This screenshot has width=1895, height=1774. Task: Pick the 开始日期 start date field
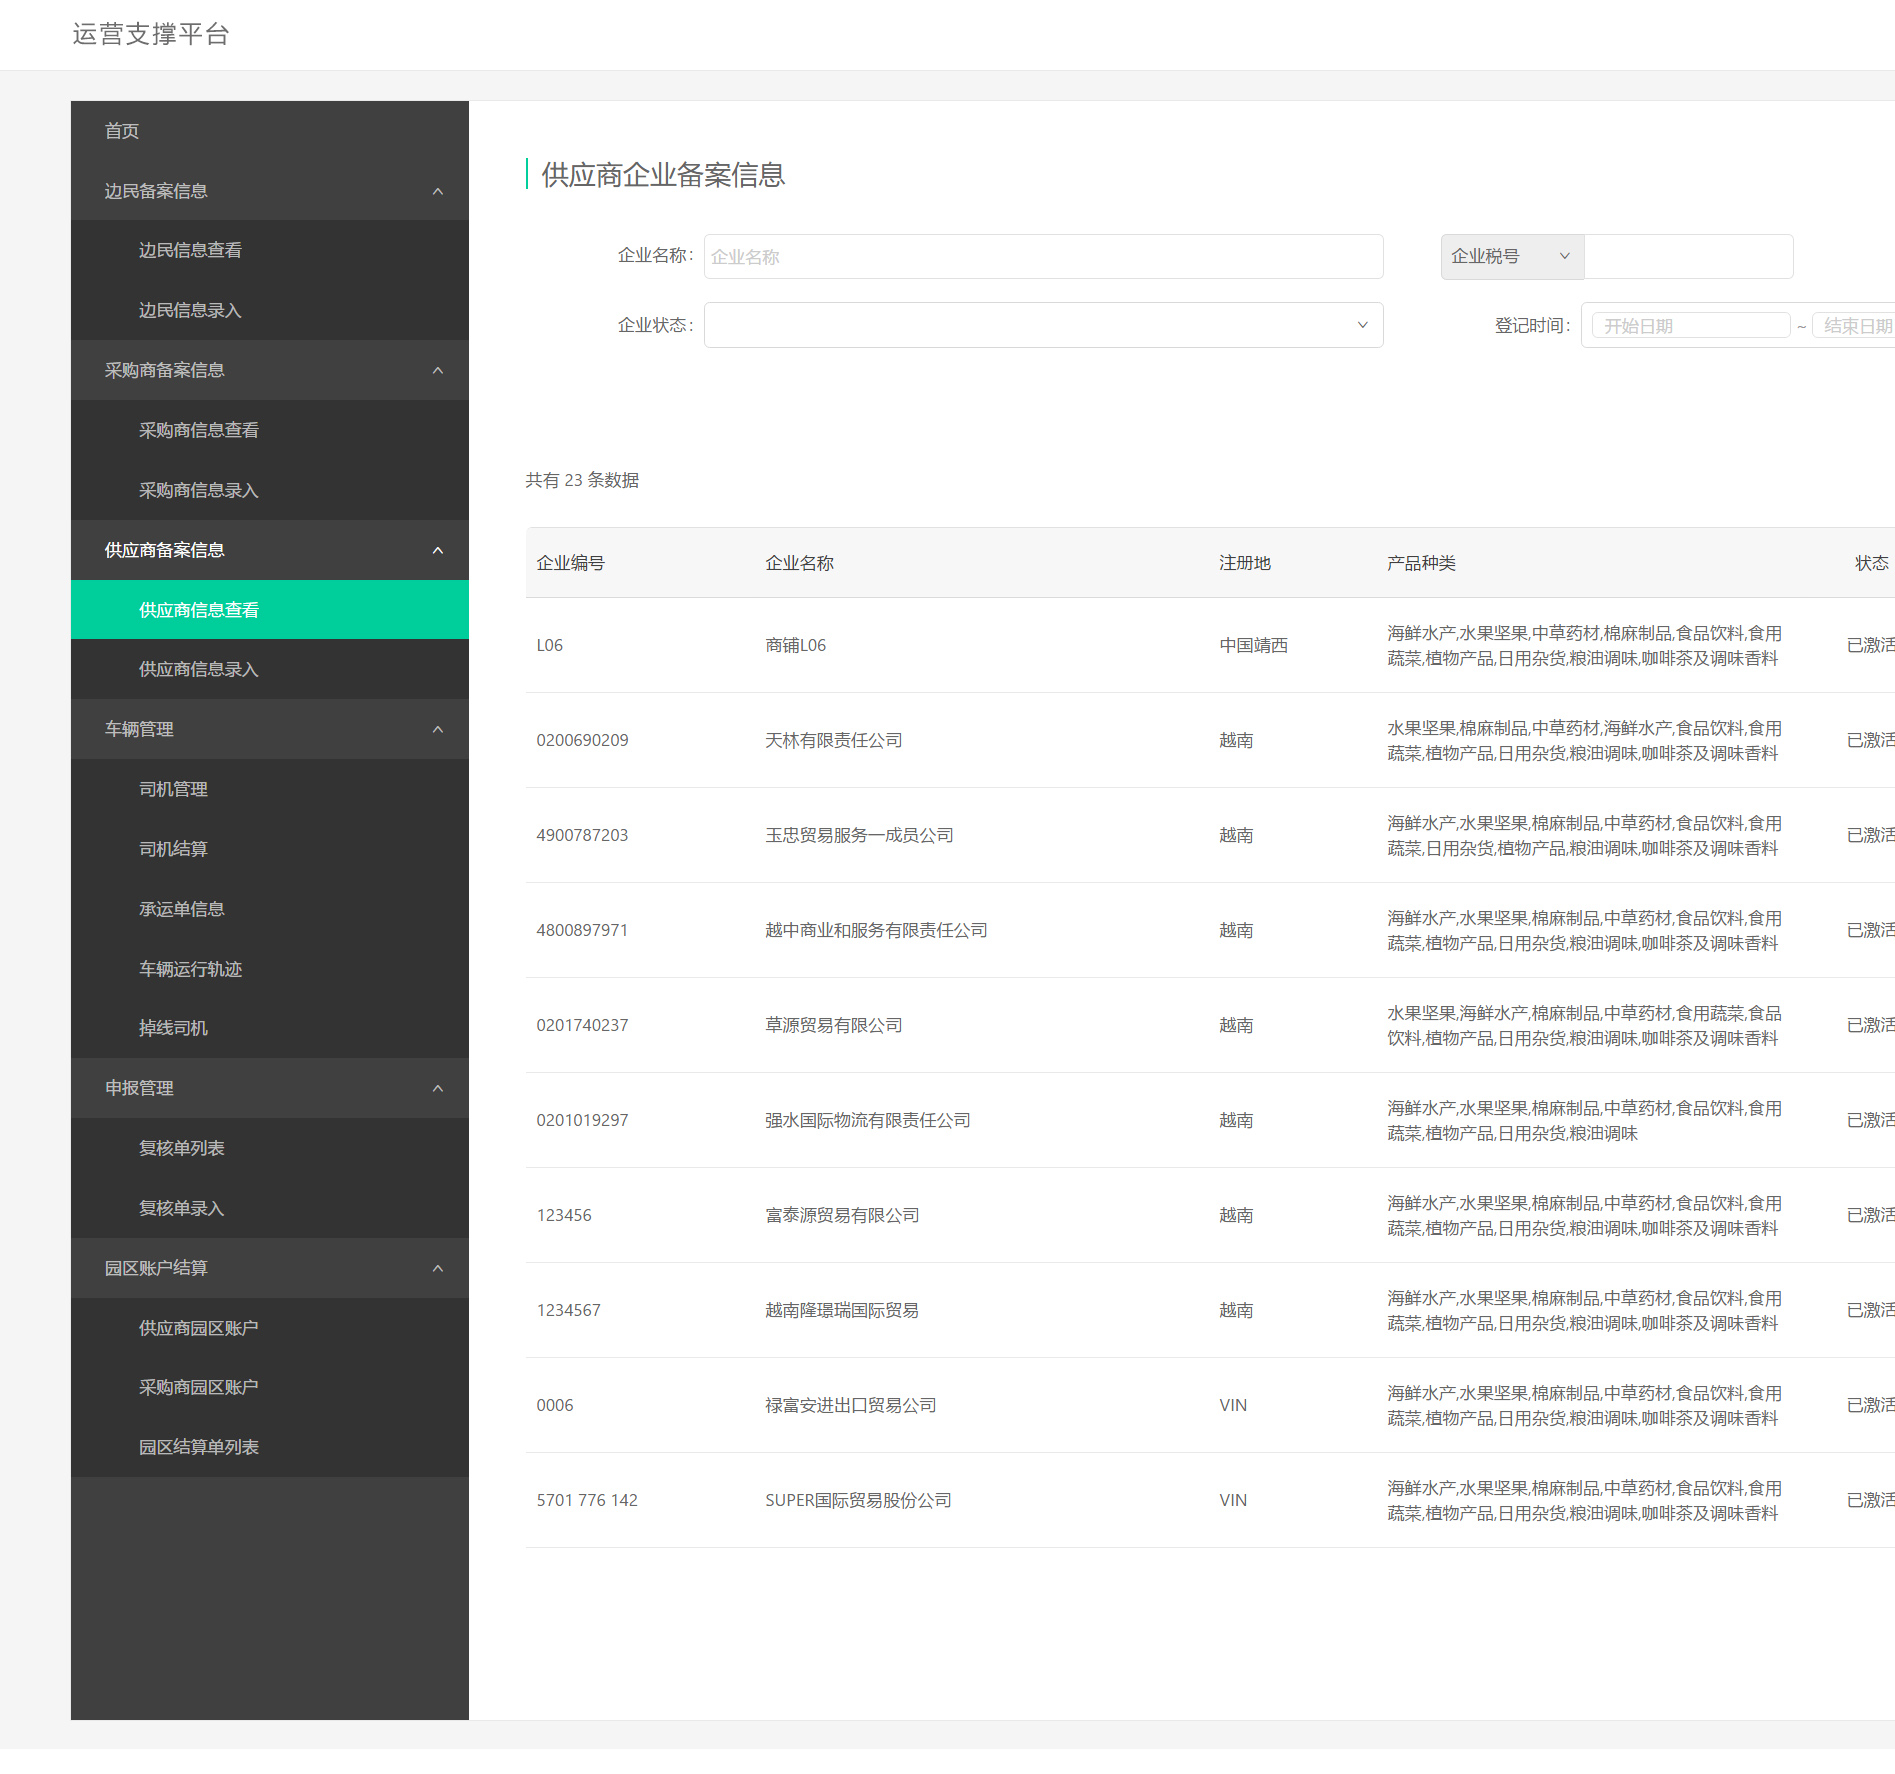click(1690, 326)
